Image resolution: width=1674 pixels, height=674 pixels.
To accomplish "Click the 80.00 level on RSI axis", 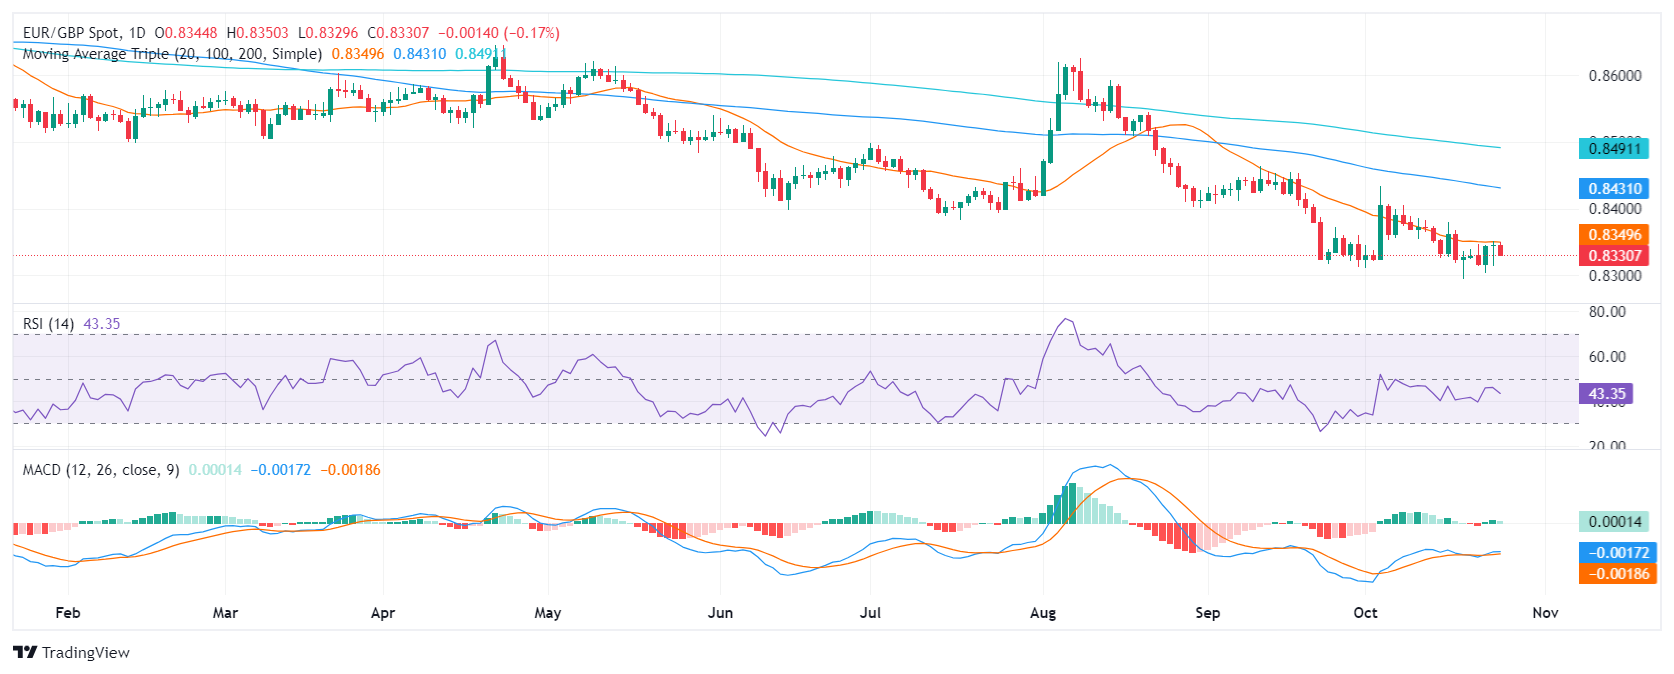I will (1607, 312).
